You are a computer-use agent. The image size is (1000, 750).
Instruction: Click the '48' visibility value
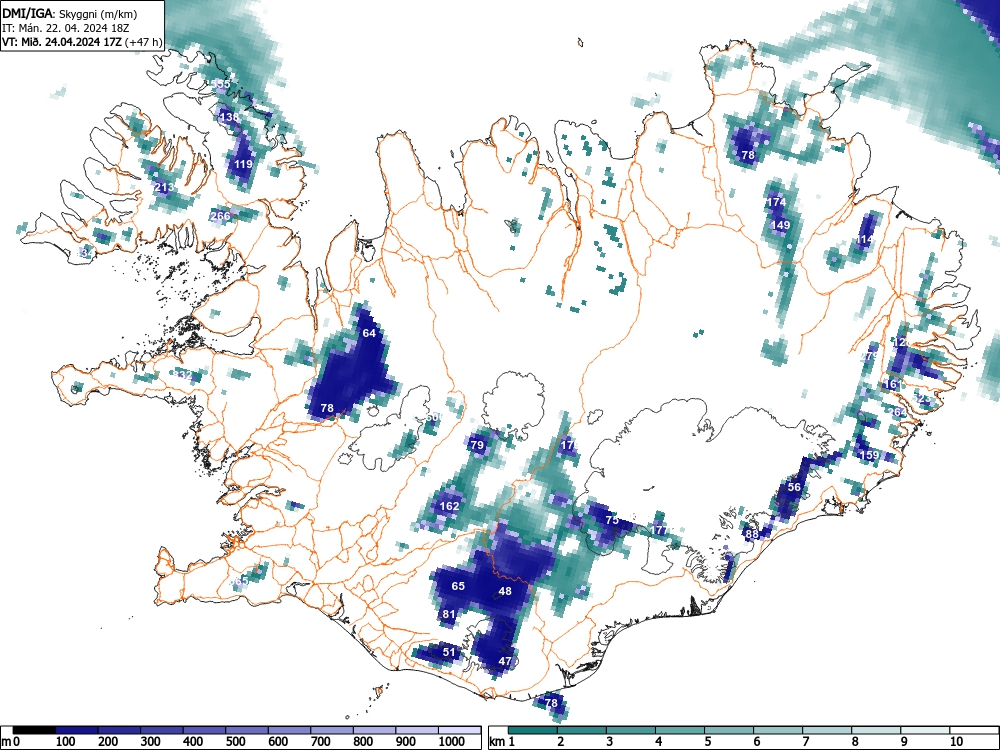505,591
